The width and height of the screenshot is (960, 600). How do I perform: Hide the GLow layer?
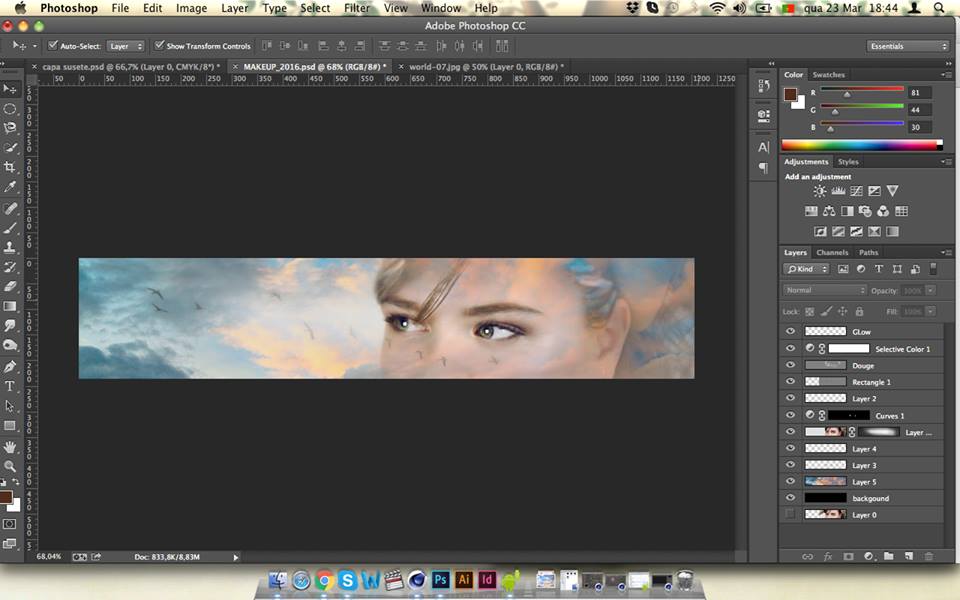[x=791, y=331]
